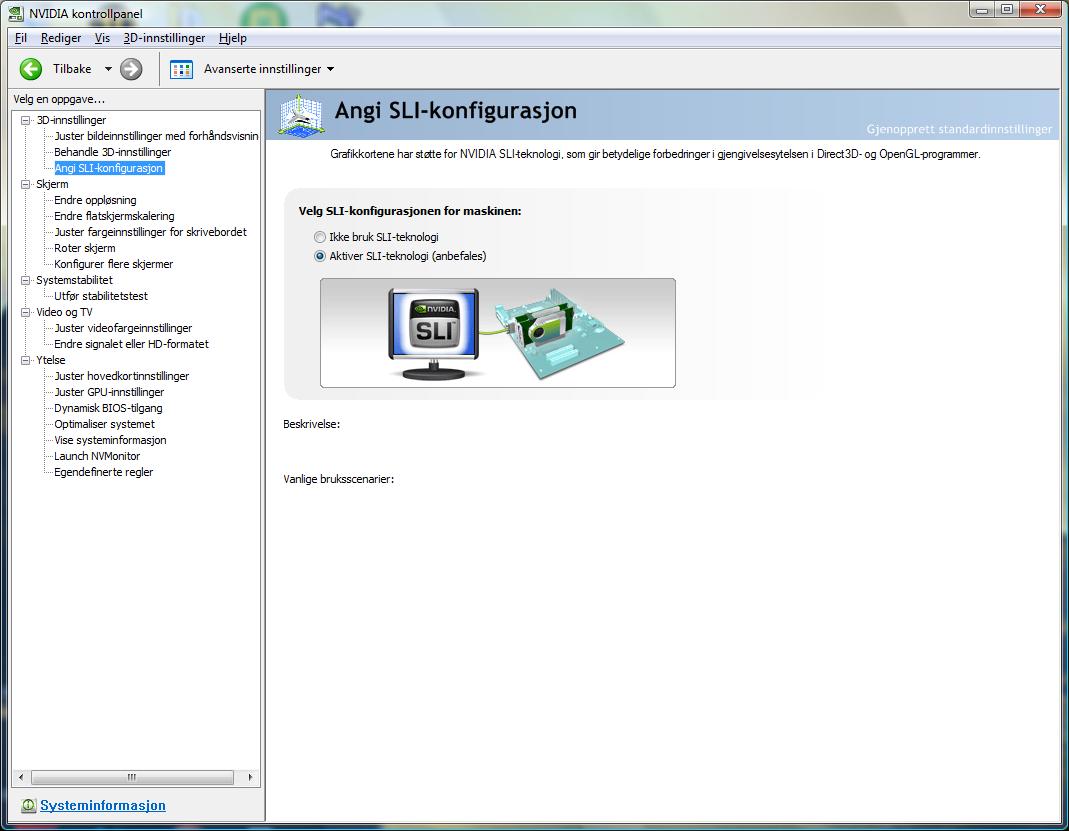Click the tree horizontal scrollbar thumb

click(x=132, y=777)
